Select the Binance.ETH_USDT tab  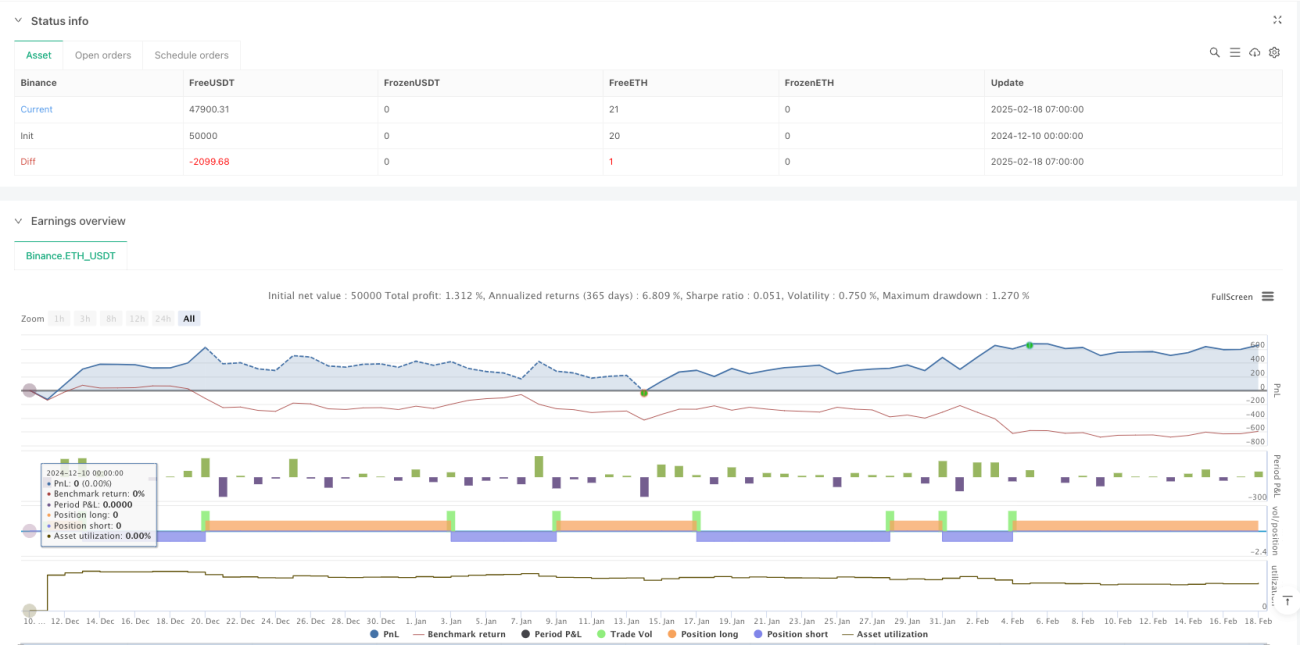click(x=70, y=257)
